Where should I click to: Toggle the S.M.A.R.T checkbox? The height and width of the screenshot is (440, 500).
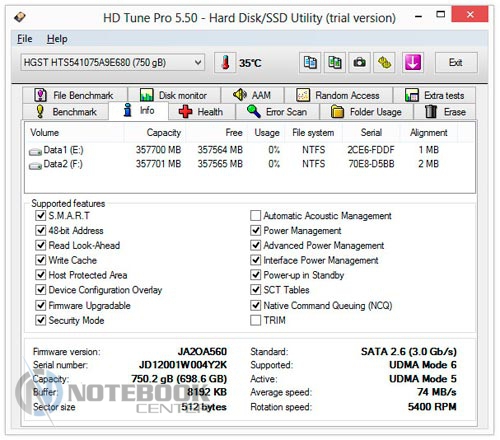tap(41, 215)
